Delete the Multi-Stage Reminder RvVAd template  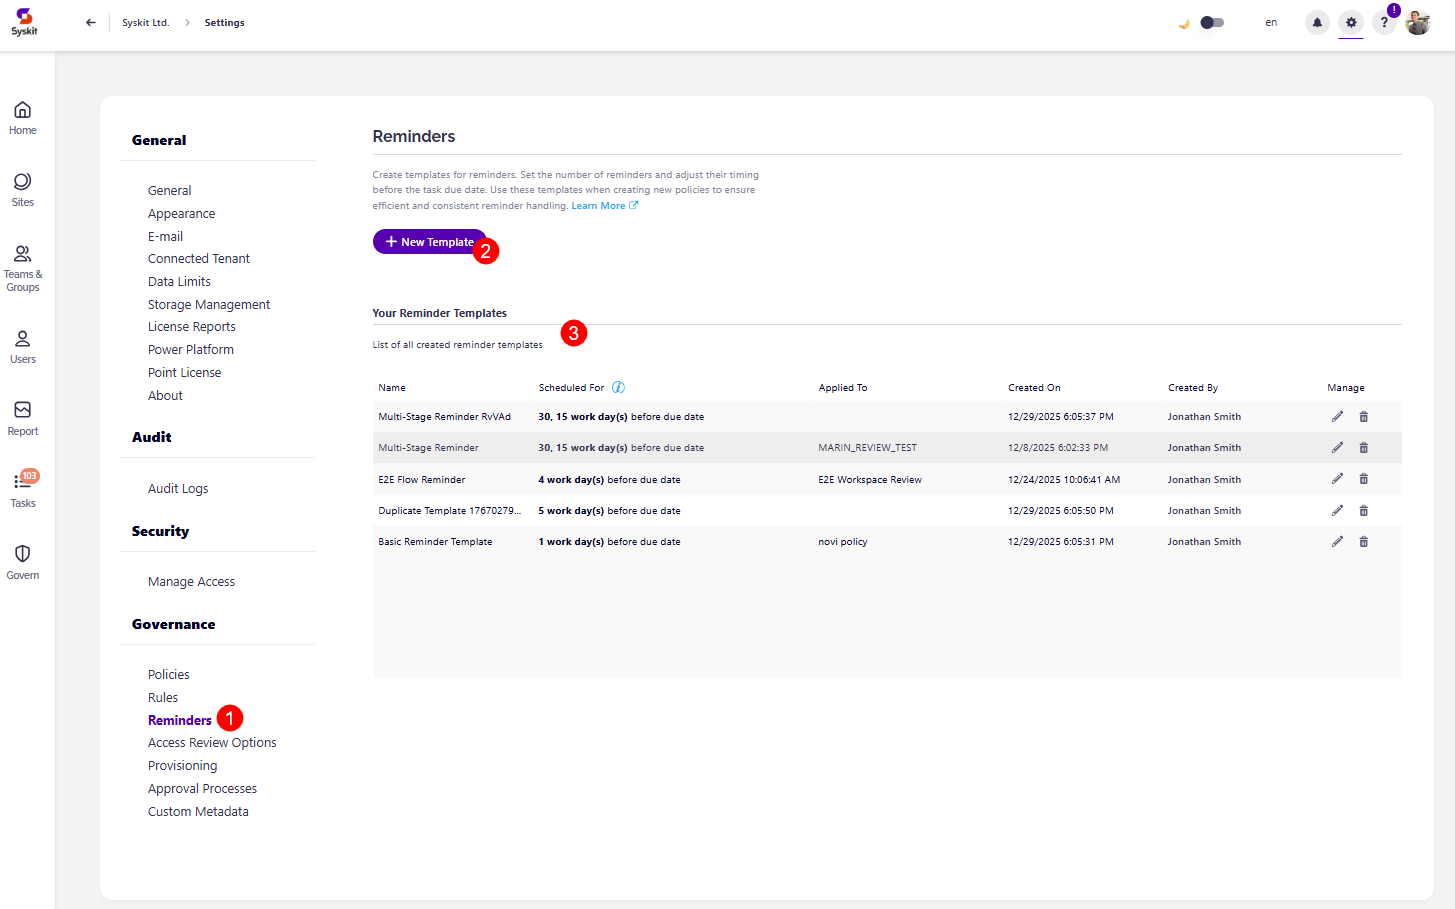[1363, 417]
